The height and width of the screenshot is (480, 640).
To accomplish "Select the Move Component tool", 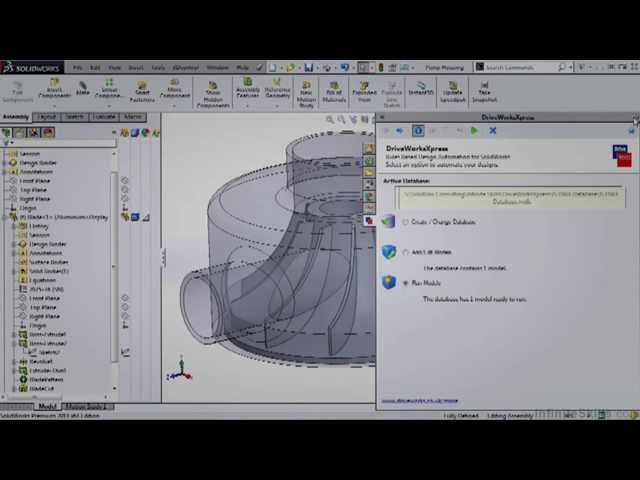I will 175,88.
